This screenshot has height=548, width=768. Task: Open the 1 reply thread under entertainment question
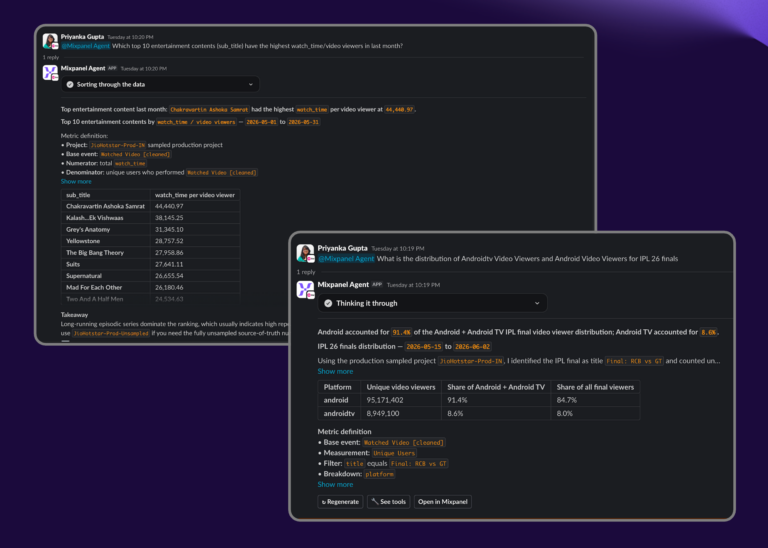50,57
